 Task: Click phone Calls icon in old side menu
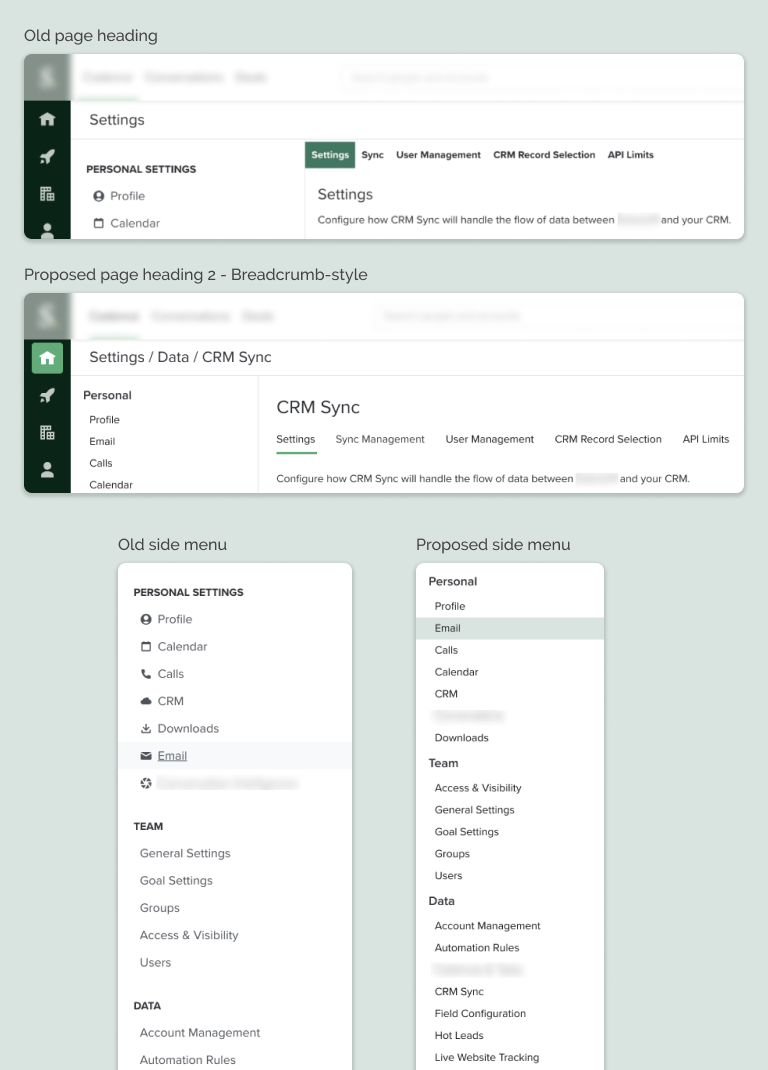coord(145,674)
